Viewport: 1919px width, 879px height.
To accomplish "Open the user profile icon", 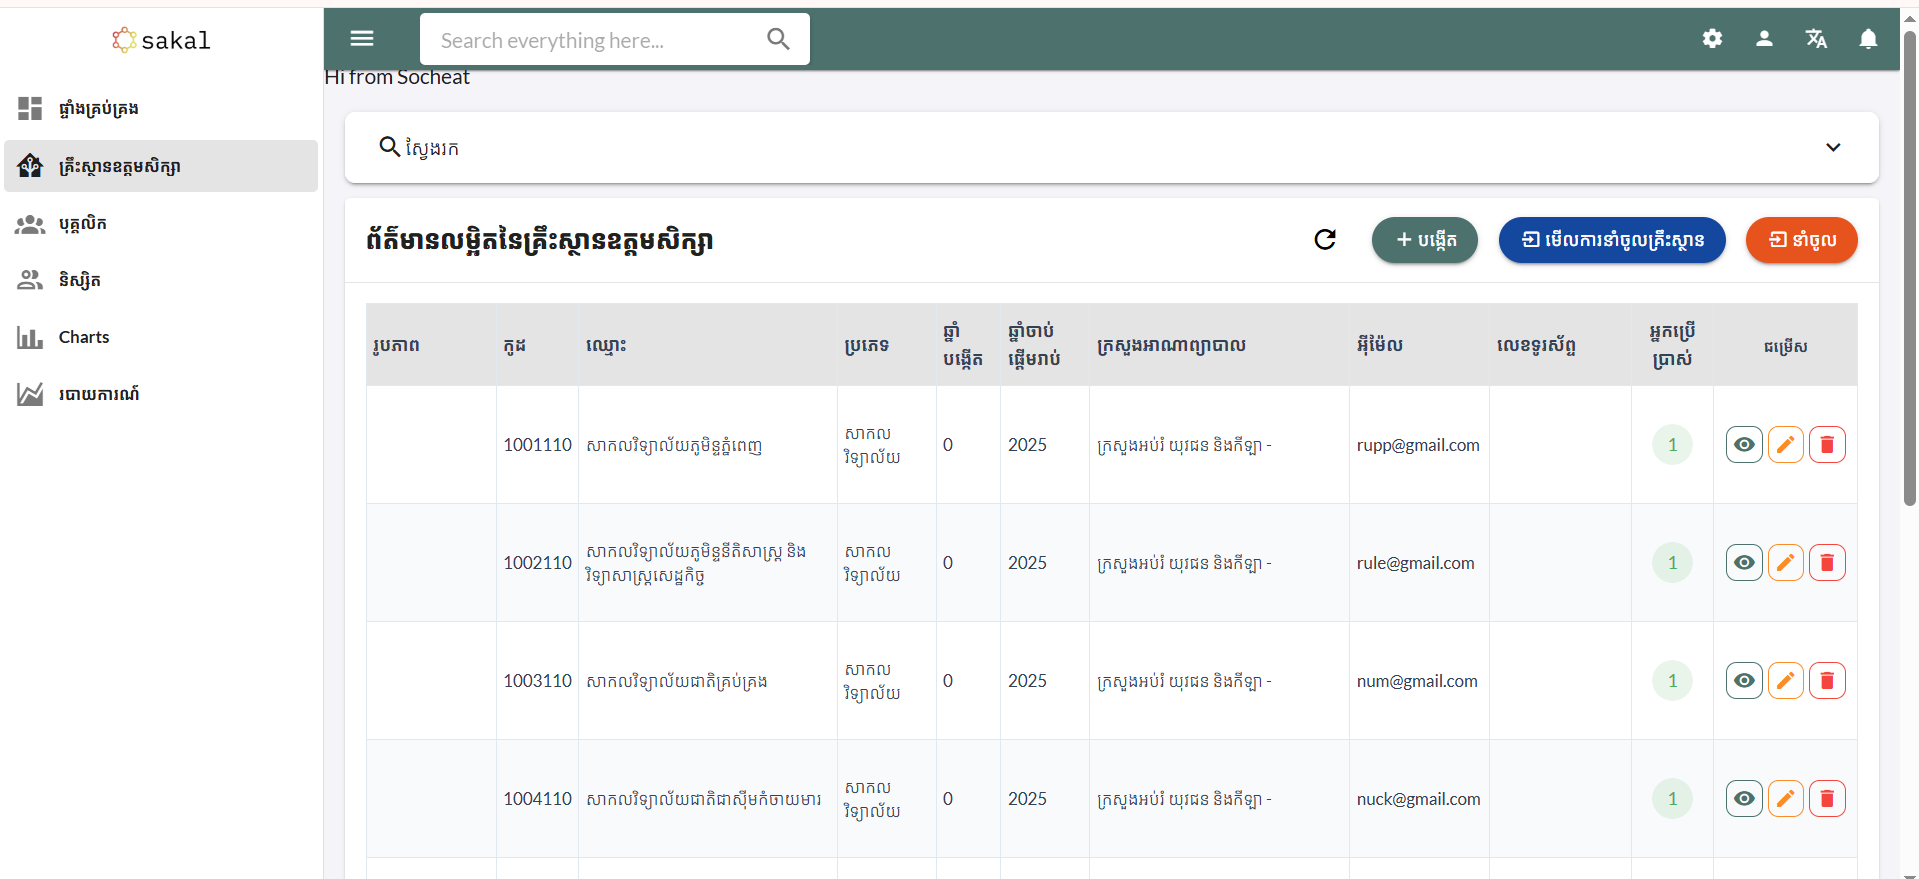I will (x=1764, y=38).
